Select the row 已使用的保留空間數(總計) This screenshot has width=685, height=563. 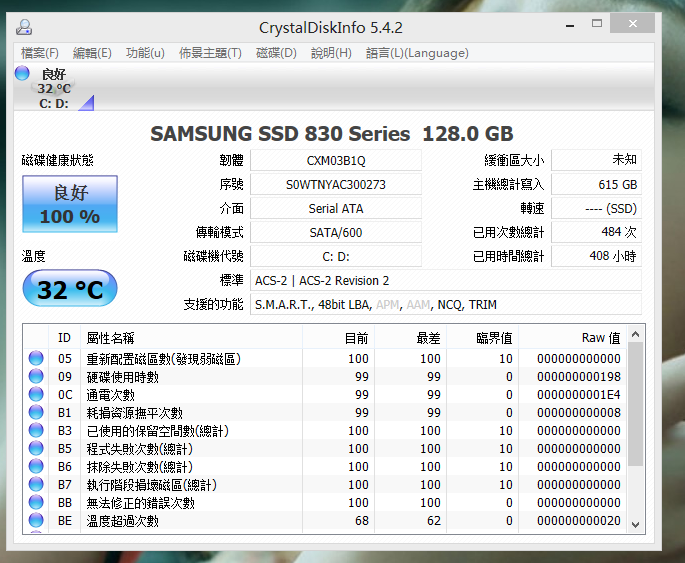coord(325,431)
